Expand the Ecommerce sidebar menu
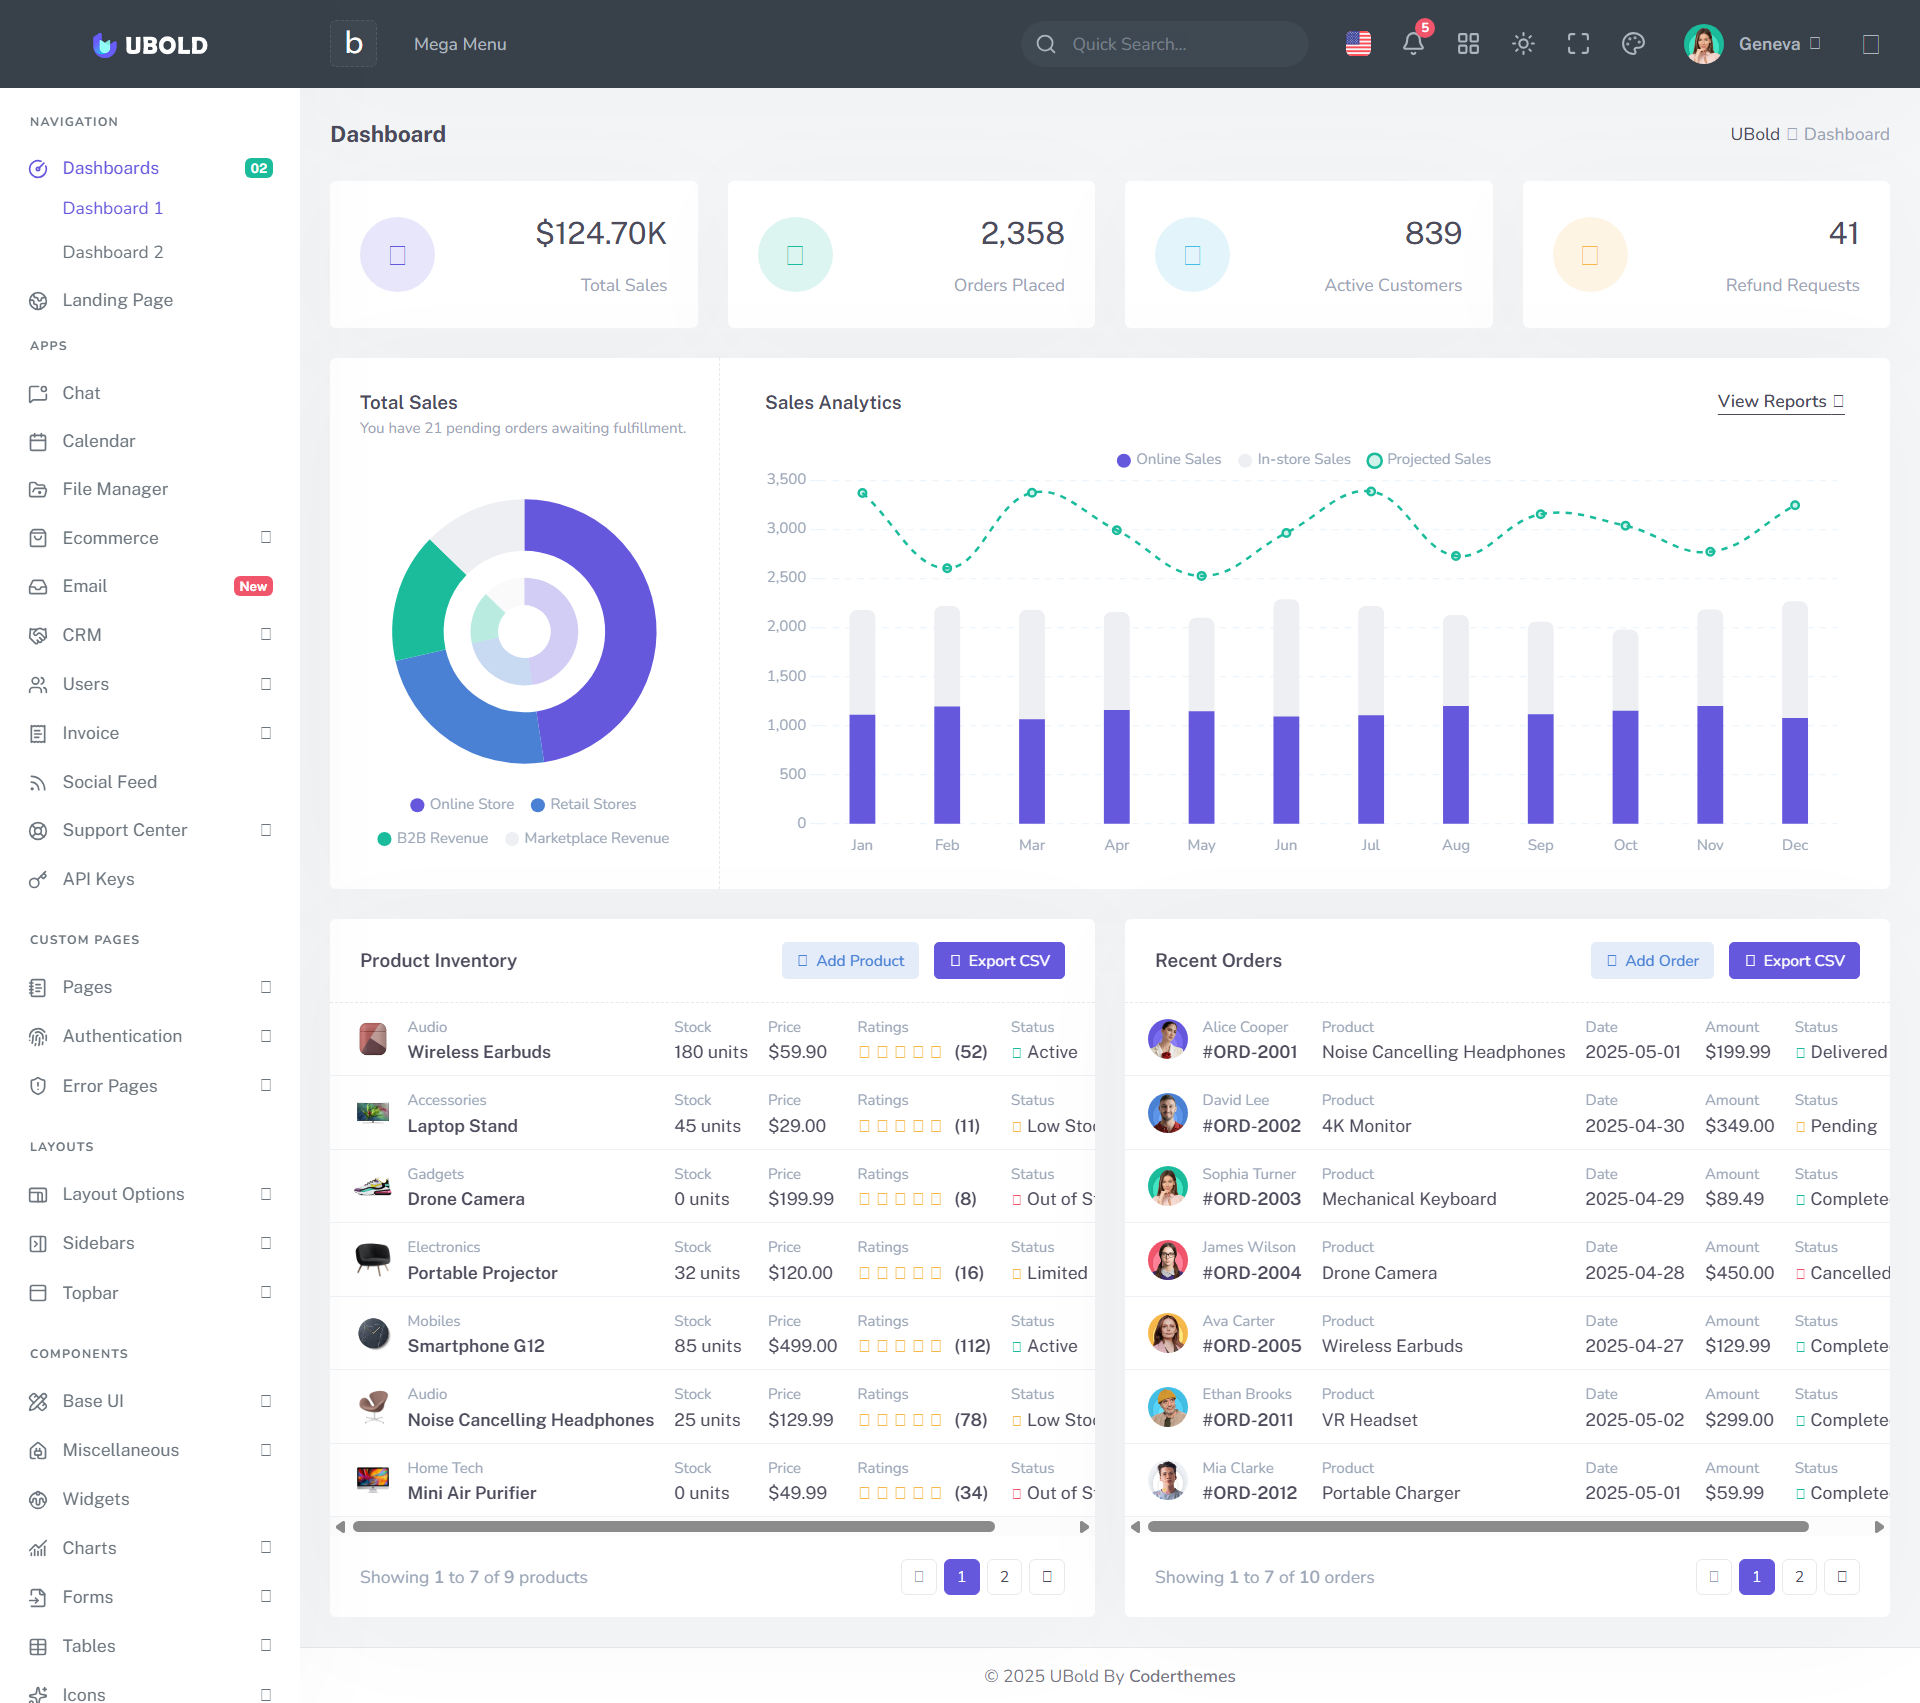The height and width of the screenshot is (1703, 1920). pos(110,538)
